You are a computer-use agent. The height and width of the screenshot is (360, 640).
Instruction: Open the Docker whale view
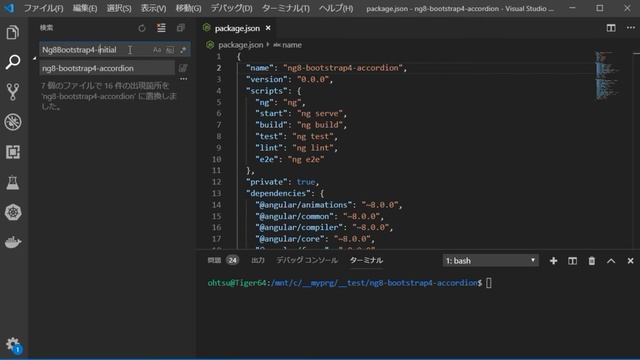[x=13, y=242]
